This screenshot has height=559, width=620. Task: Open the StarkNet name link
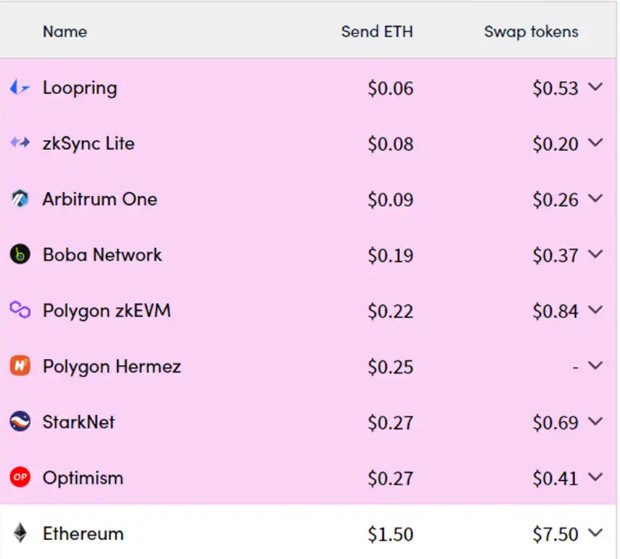pos(79,422)
